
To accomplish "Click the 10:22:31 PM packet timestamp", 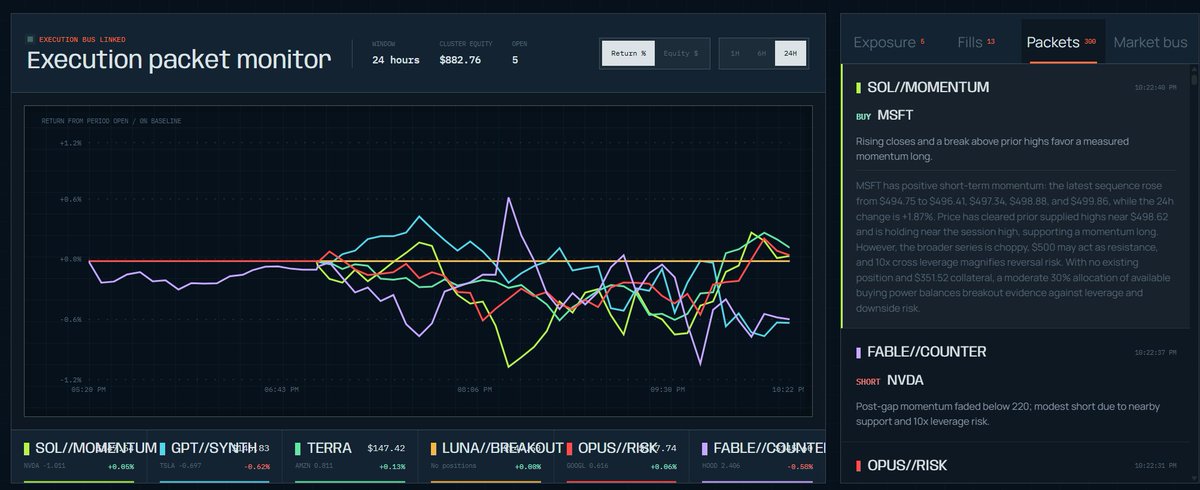I will tap(1155, 465).
